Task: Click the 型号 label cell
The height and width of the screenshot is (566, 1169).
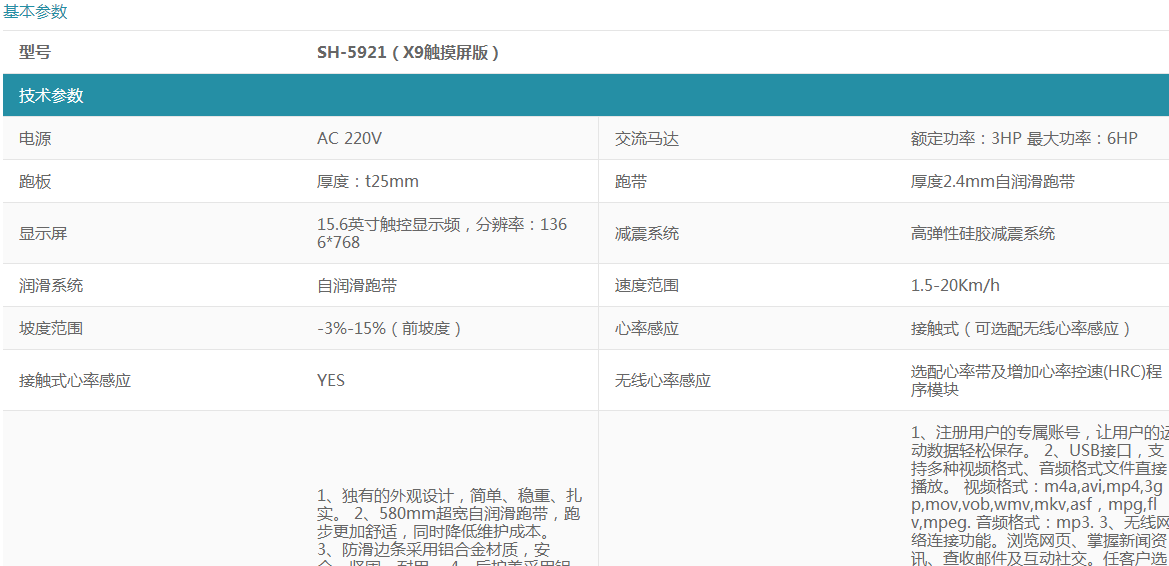Action: [x=35, y=52]
